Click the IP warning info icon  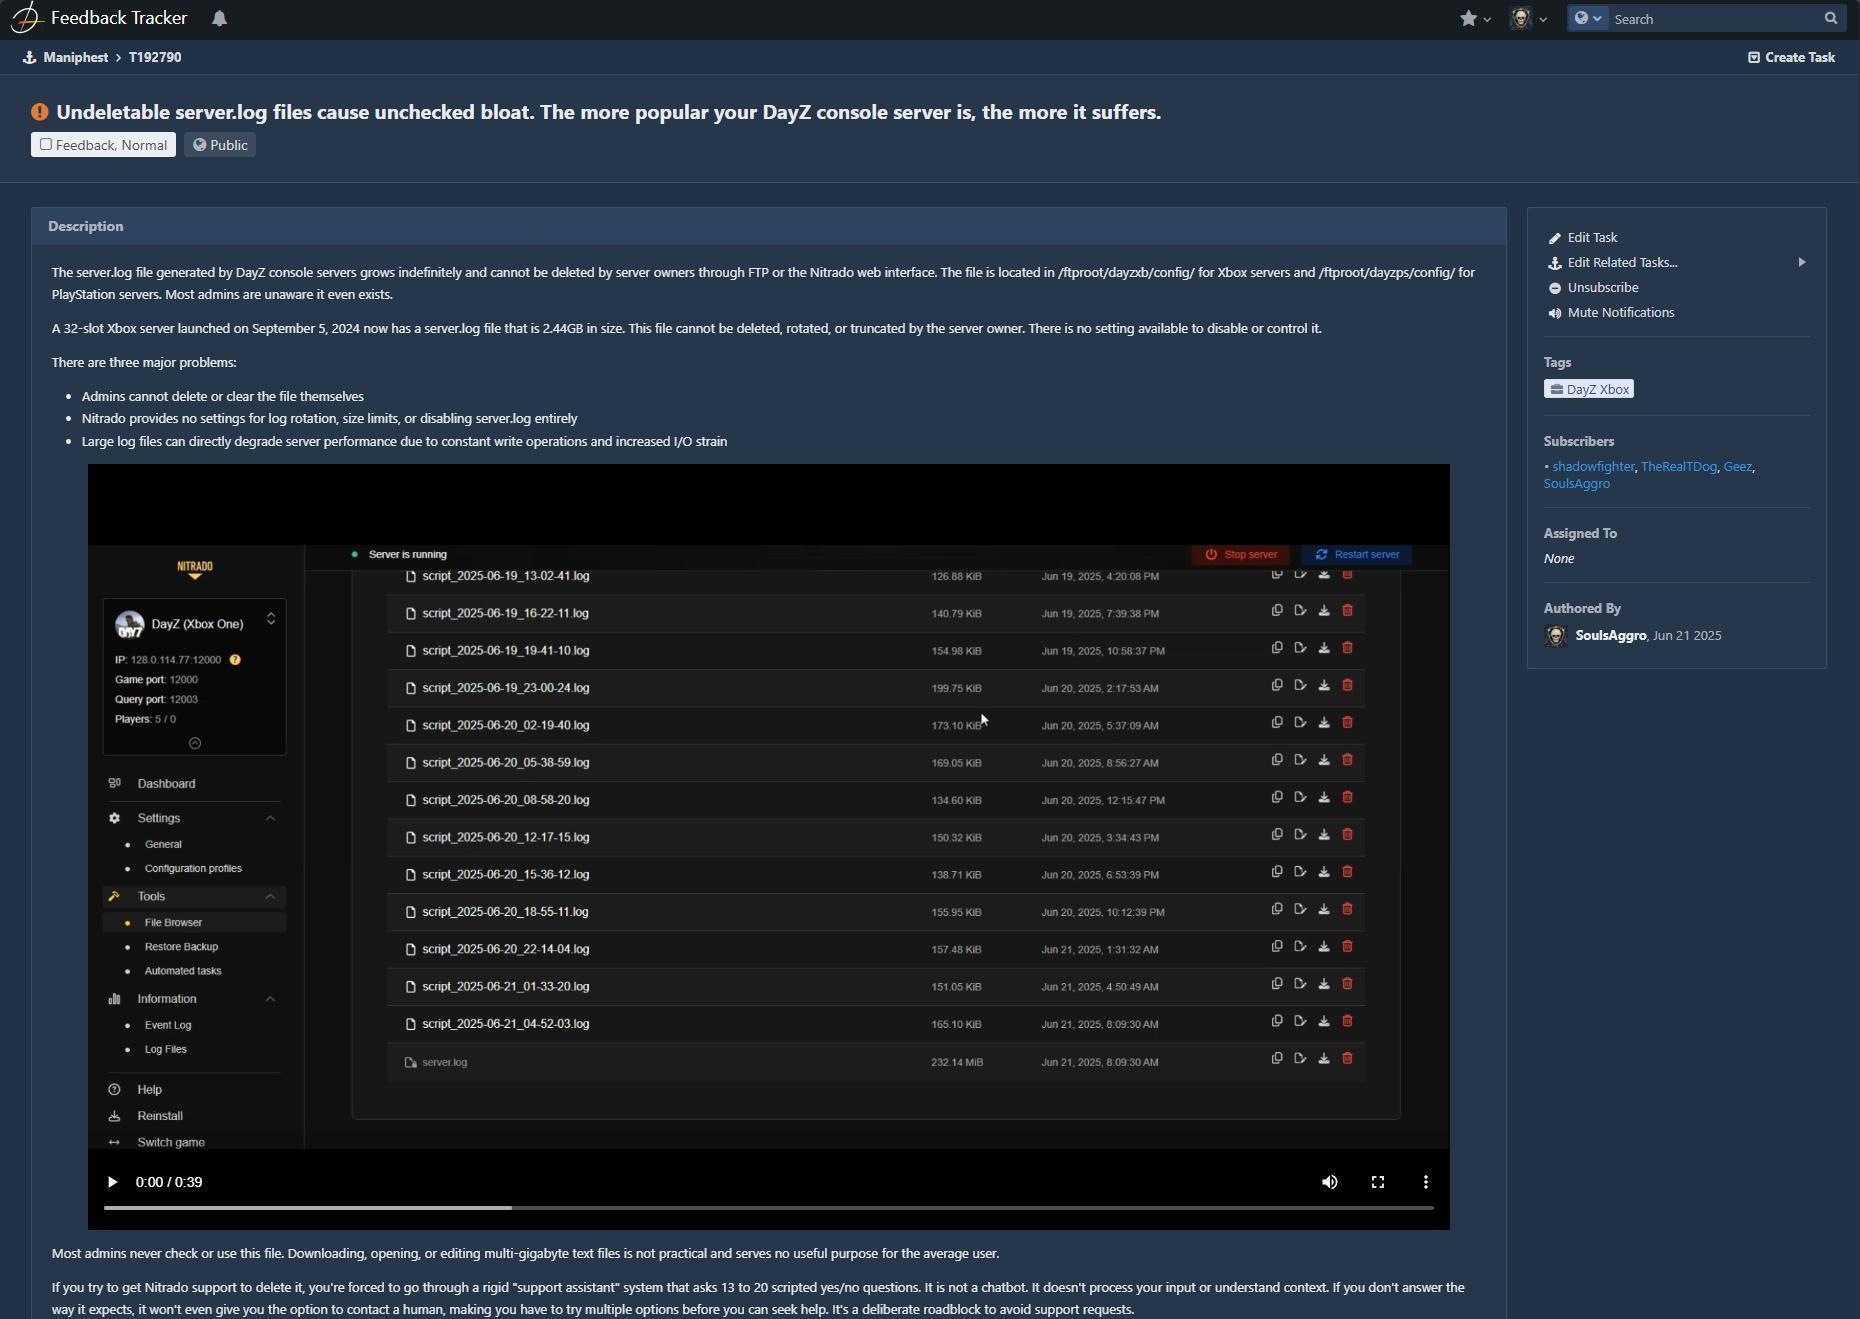[x=235, y=660]
